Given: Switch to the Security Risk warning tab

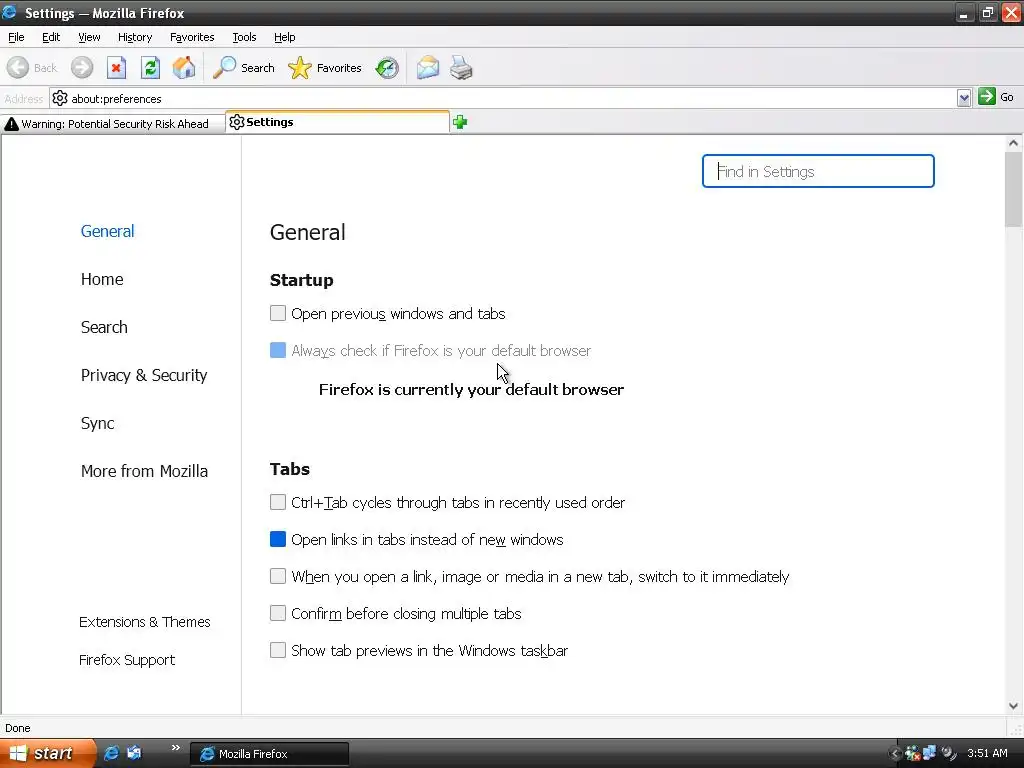Looking at the screenshot, I should coord(112,123).
